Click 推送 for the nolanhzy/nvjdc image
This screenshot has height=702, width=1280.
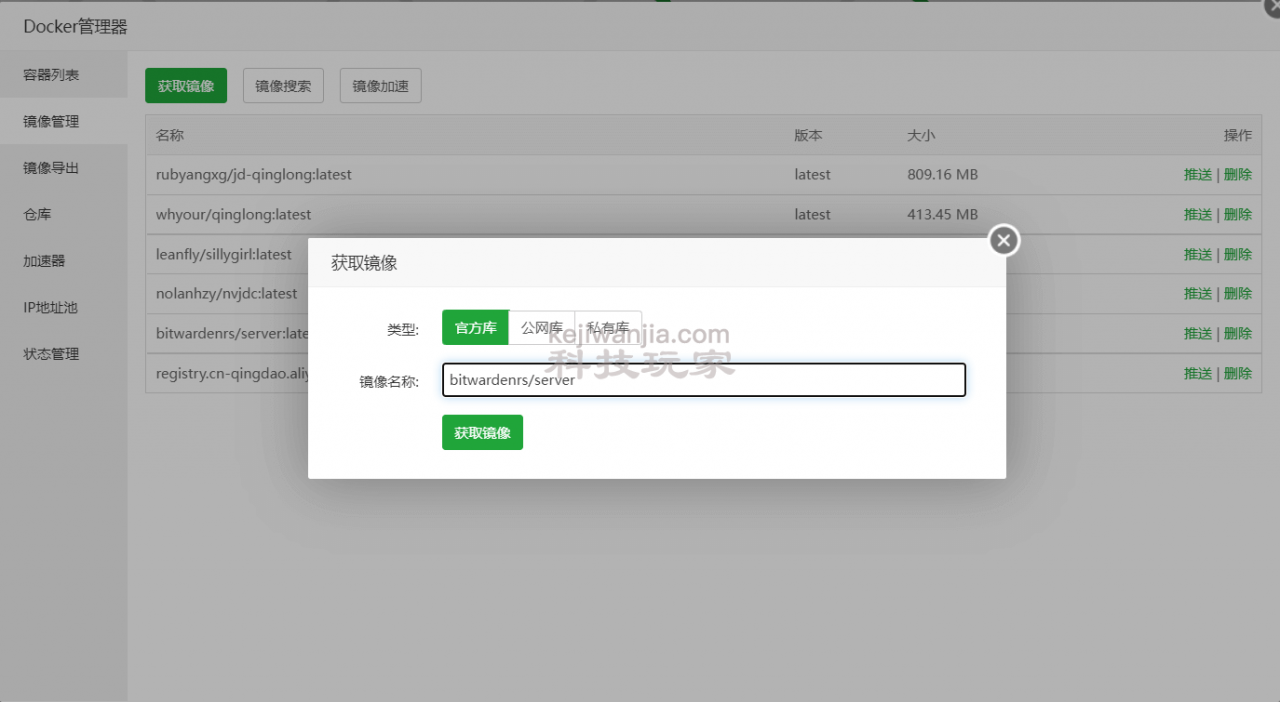coord(1198,293)
